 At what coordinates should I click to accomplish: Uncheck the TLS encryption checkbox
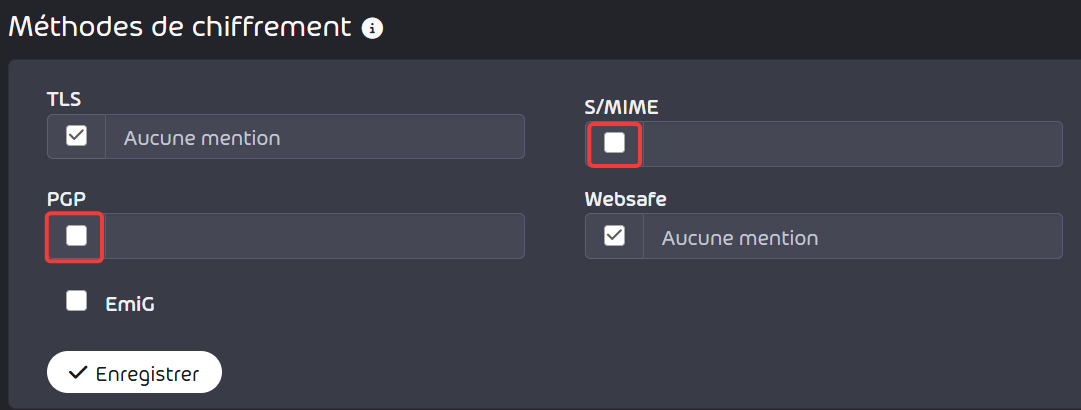[x=76, y=136]
